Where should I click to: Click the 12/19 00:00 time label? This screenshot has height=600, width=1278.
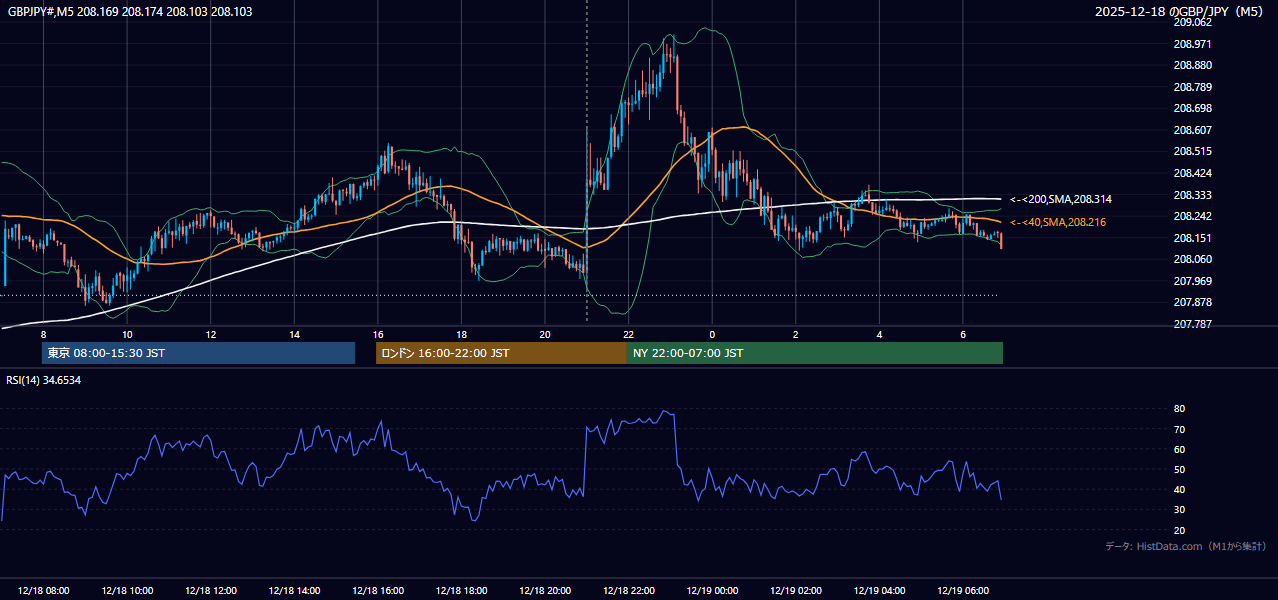point(712,591)
